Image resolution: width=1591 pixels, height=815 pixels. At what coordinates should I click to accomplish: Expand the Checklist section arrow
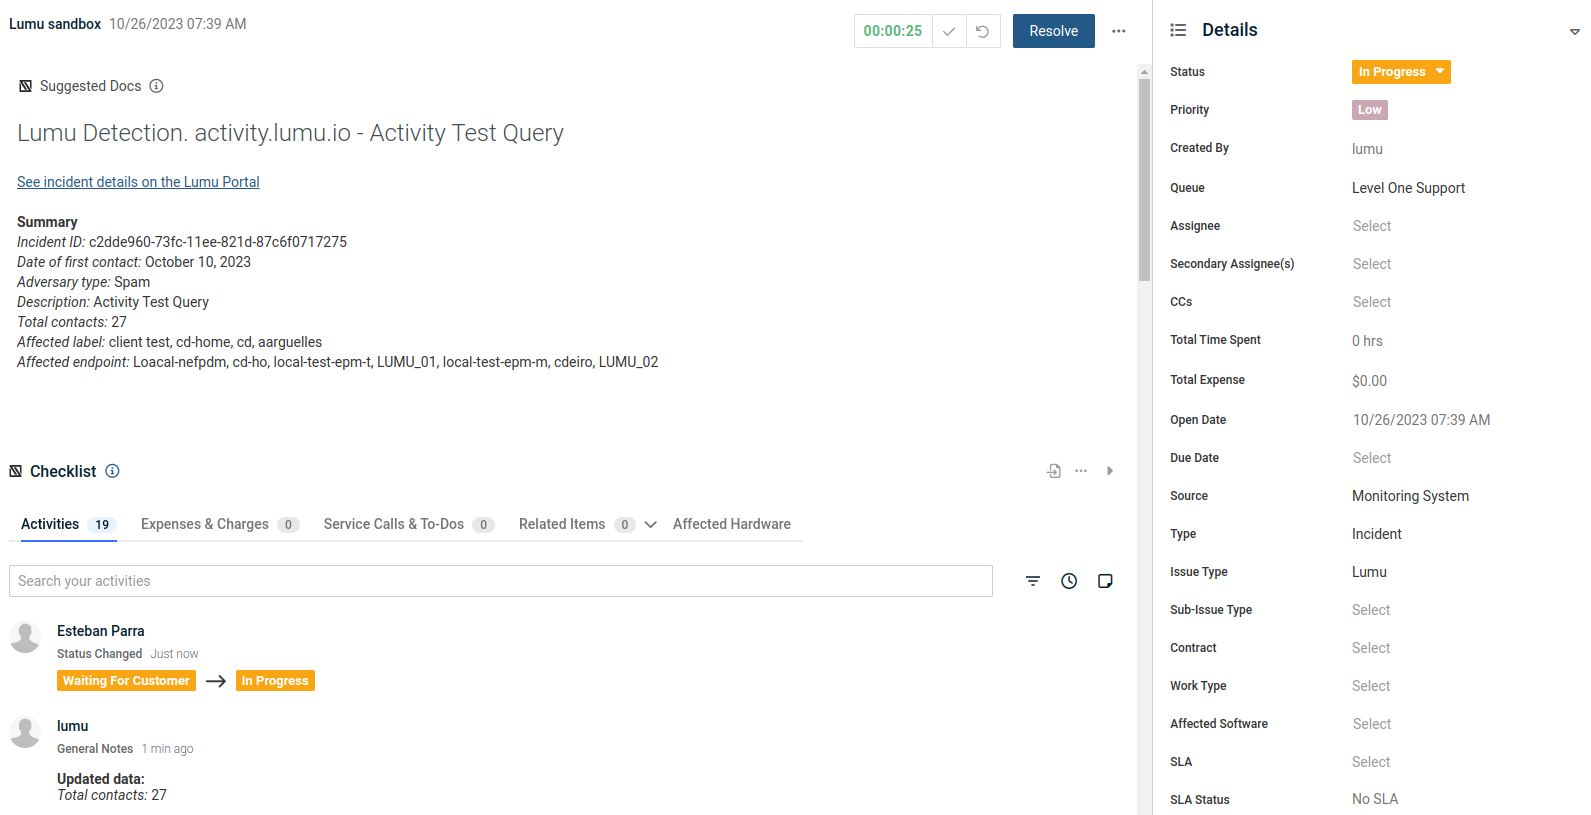pos(1109,471)
